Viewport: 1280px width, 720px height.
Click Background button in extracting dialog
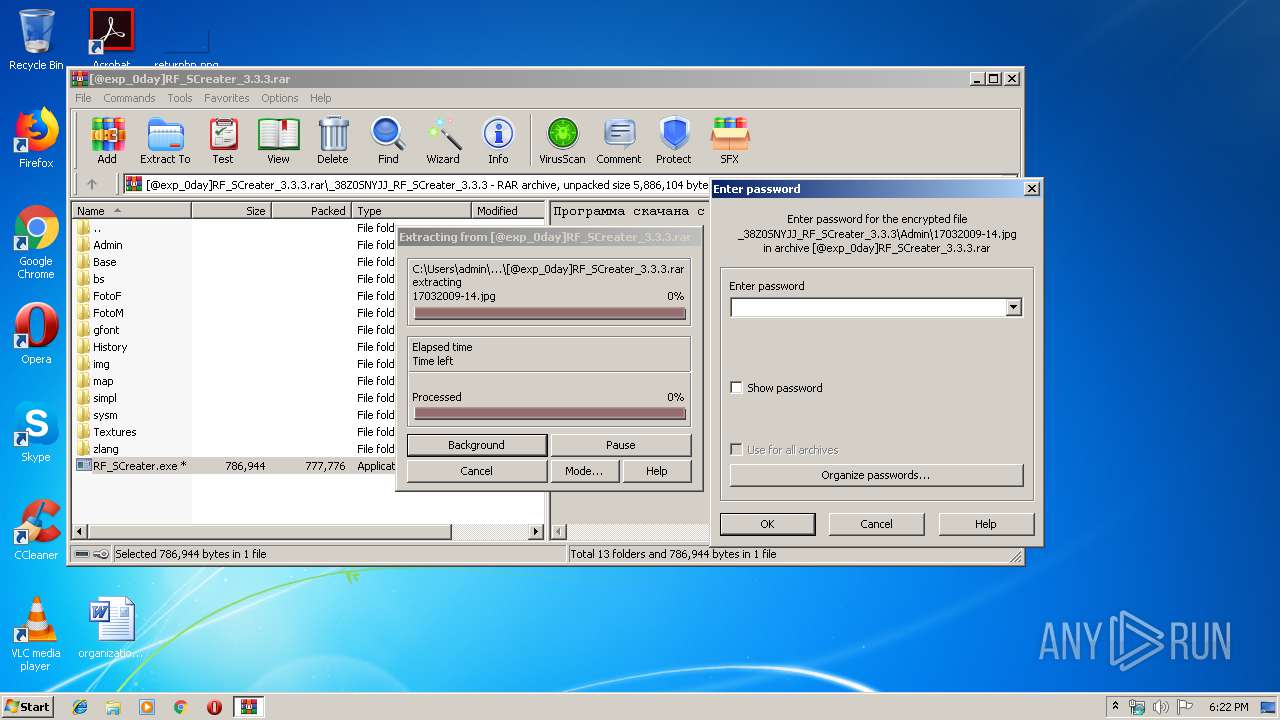[x=476, y=445]
